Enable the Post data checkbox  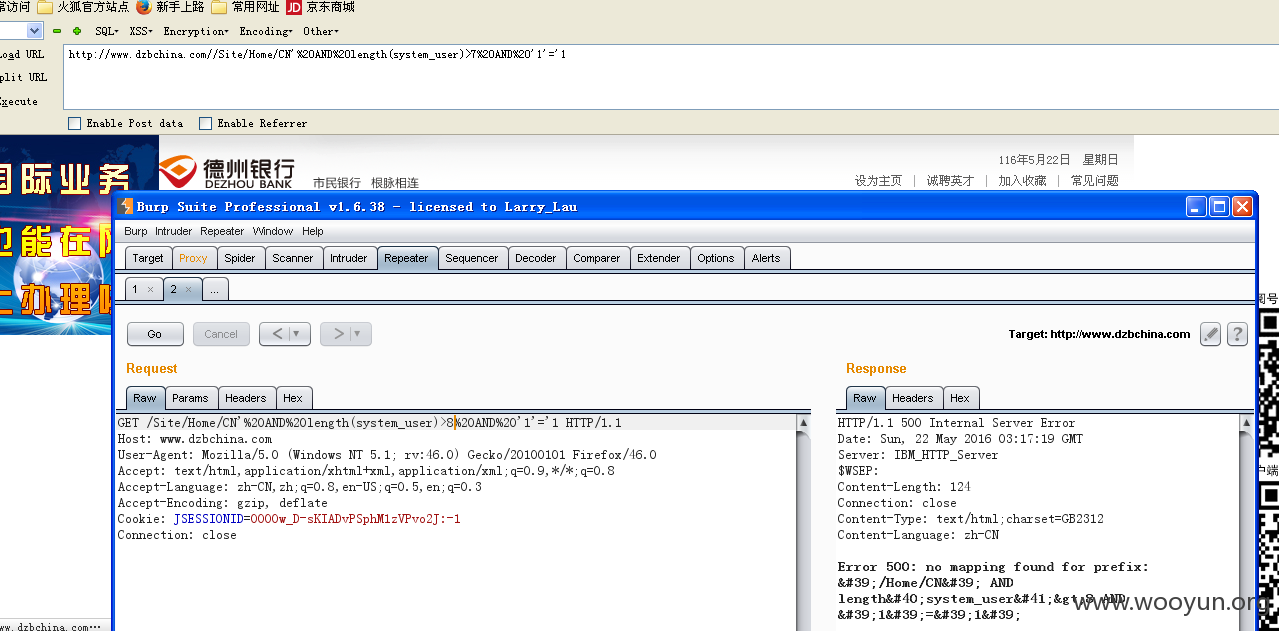tap(74, 123)
